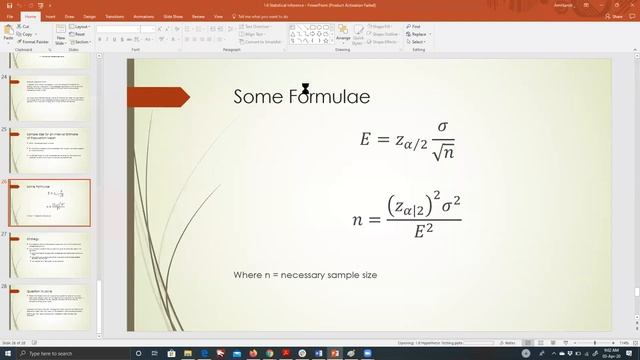Open the Insert tab
This screenshot has height=360, width=640.
(50, 17)
